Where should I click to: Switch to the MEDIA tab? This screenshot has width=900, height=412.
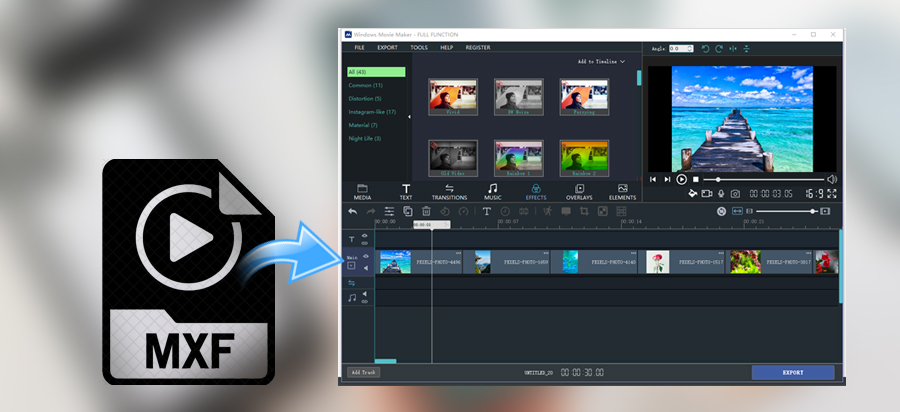362,192
